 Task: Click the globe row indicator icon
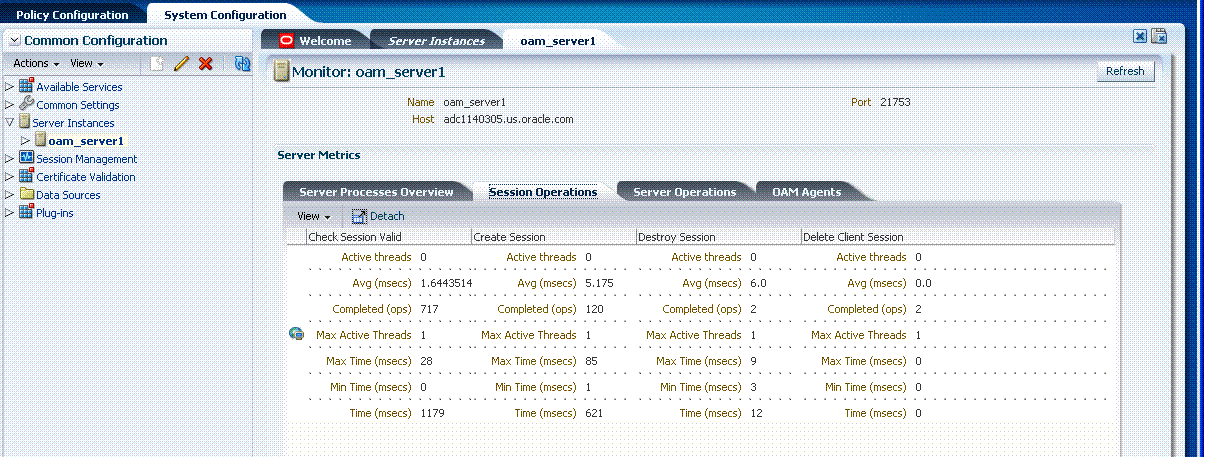click(295, 334)
